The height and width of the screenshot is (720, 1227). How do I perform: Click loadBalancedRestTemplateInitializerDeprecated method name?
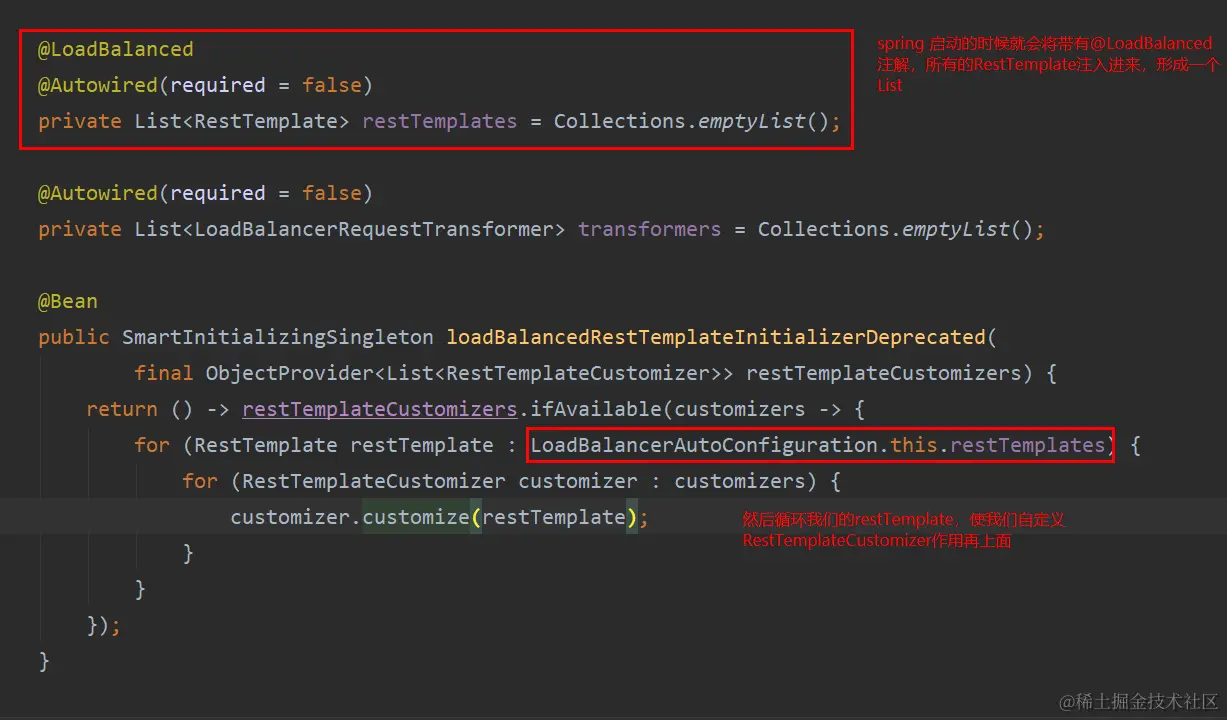coord(716,337)
